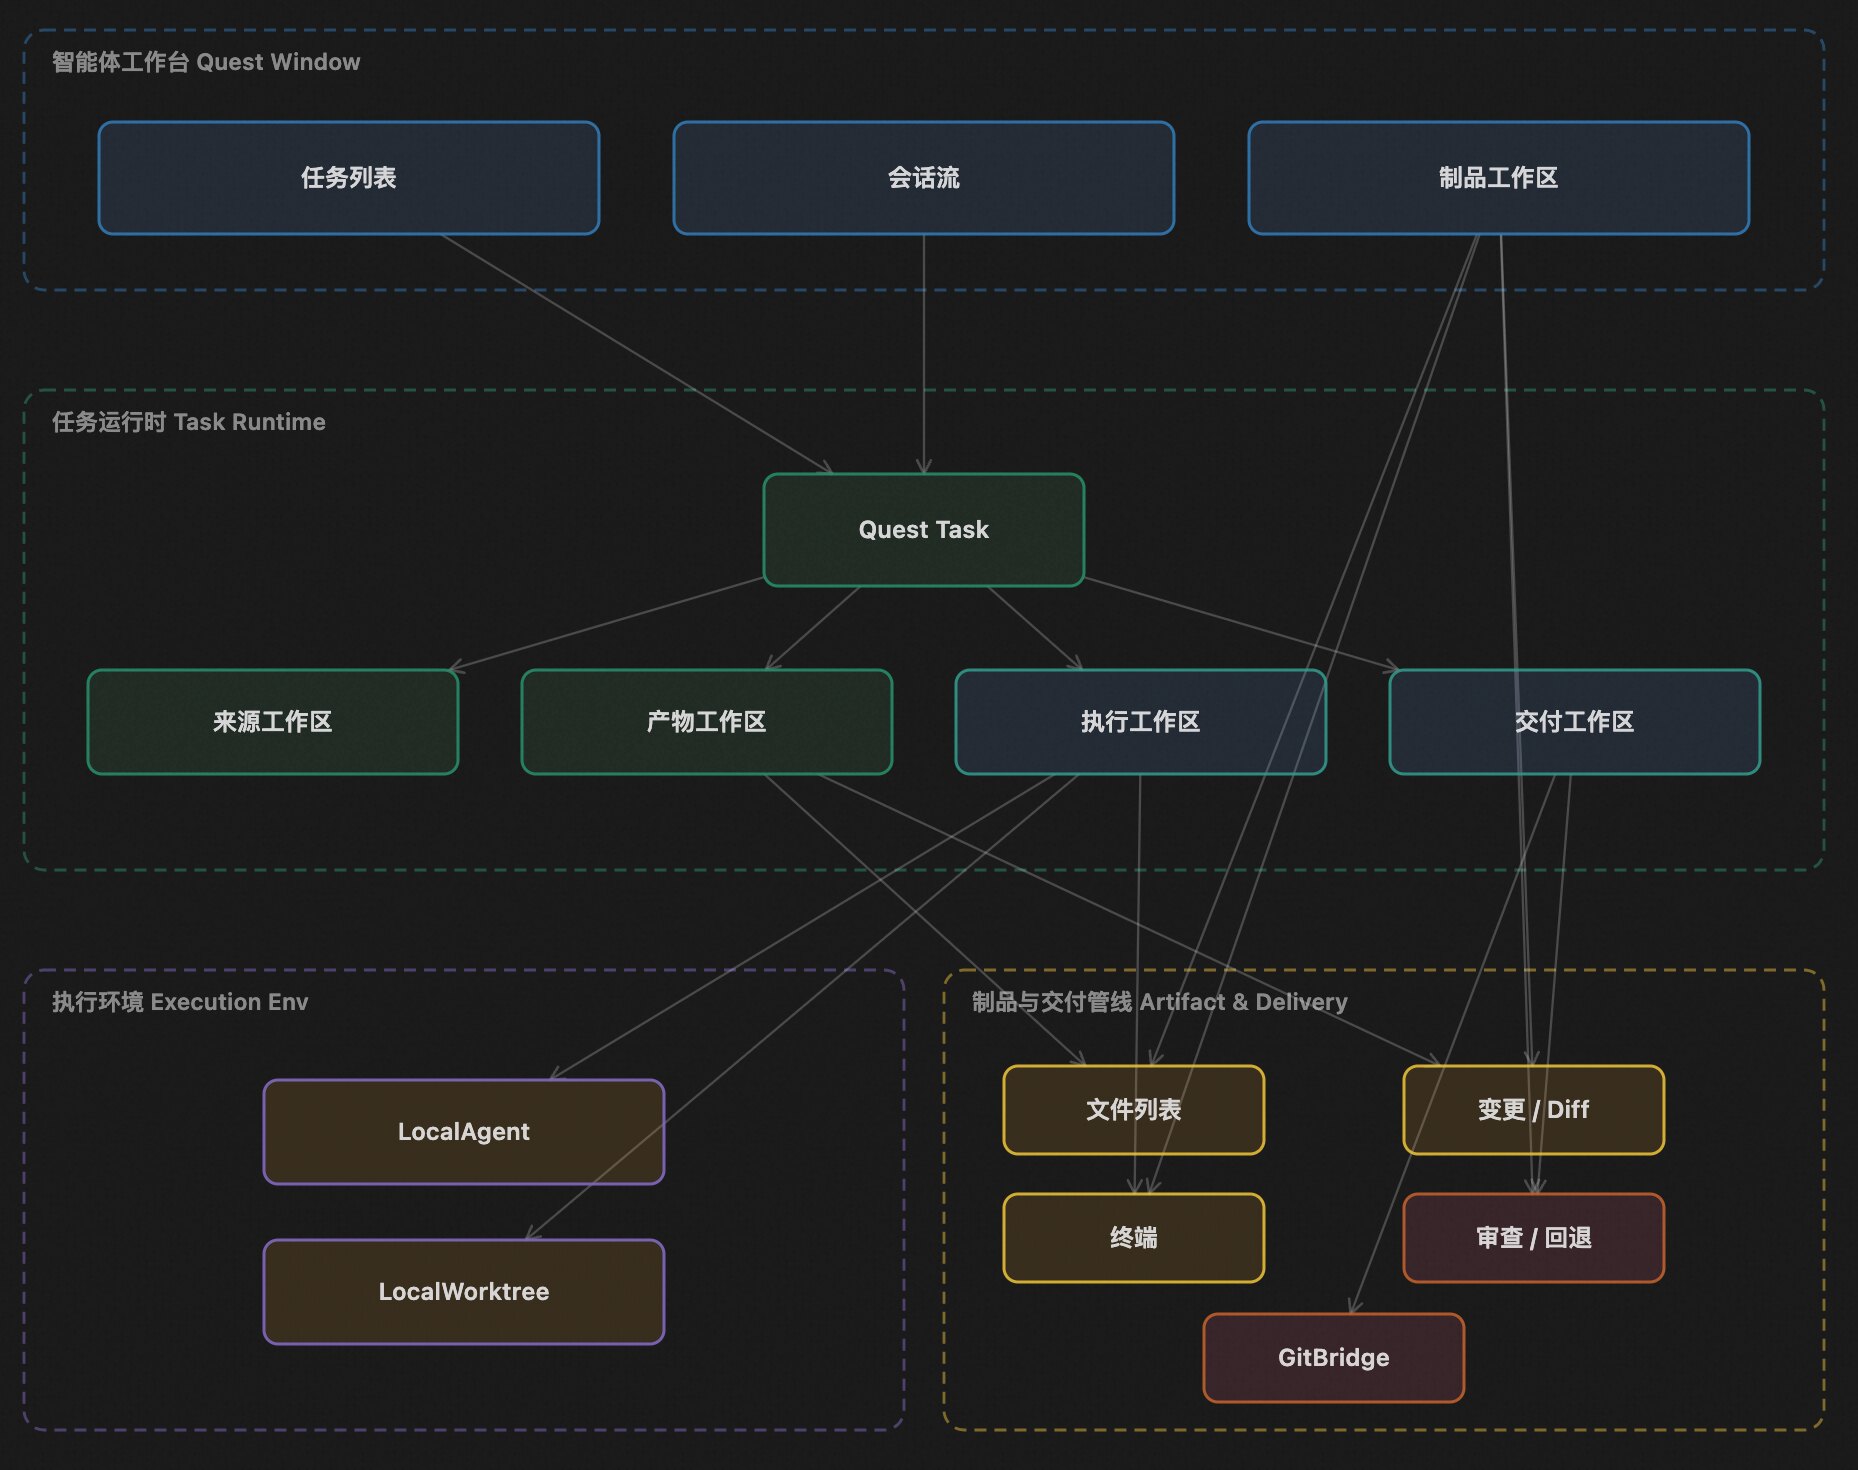This screenshot has width=1858, height=1470.
Task: Click the Quest Task node
Action: click(924, 530)
